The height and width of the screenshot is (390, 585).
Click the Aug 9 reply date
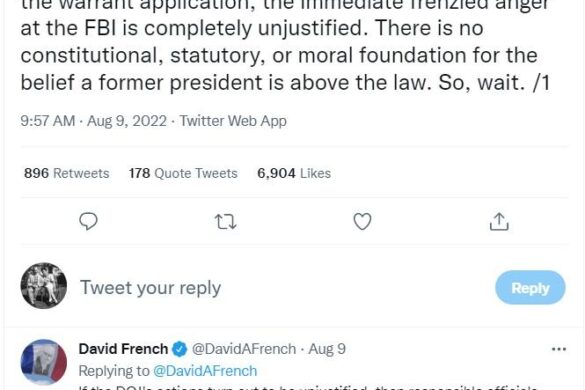pos(327,349)
